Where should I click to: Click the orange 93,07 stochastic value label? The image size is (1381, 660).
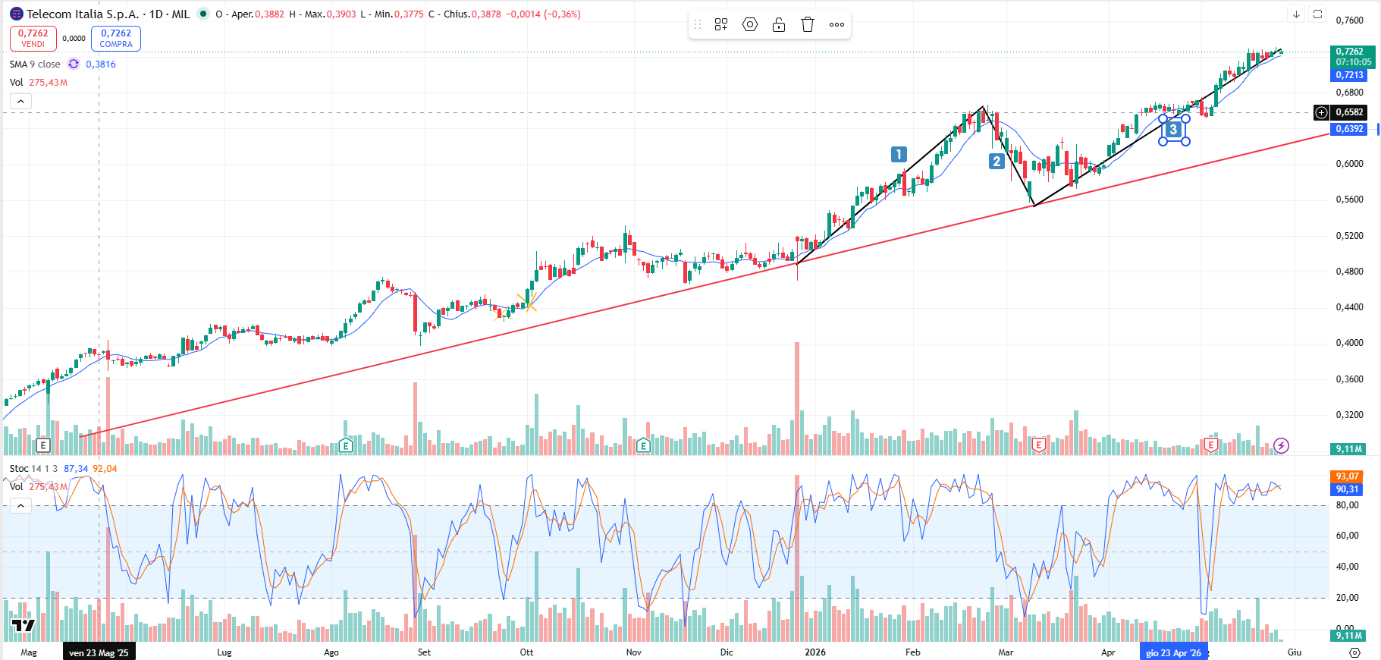point(1348,476)
